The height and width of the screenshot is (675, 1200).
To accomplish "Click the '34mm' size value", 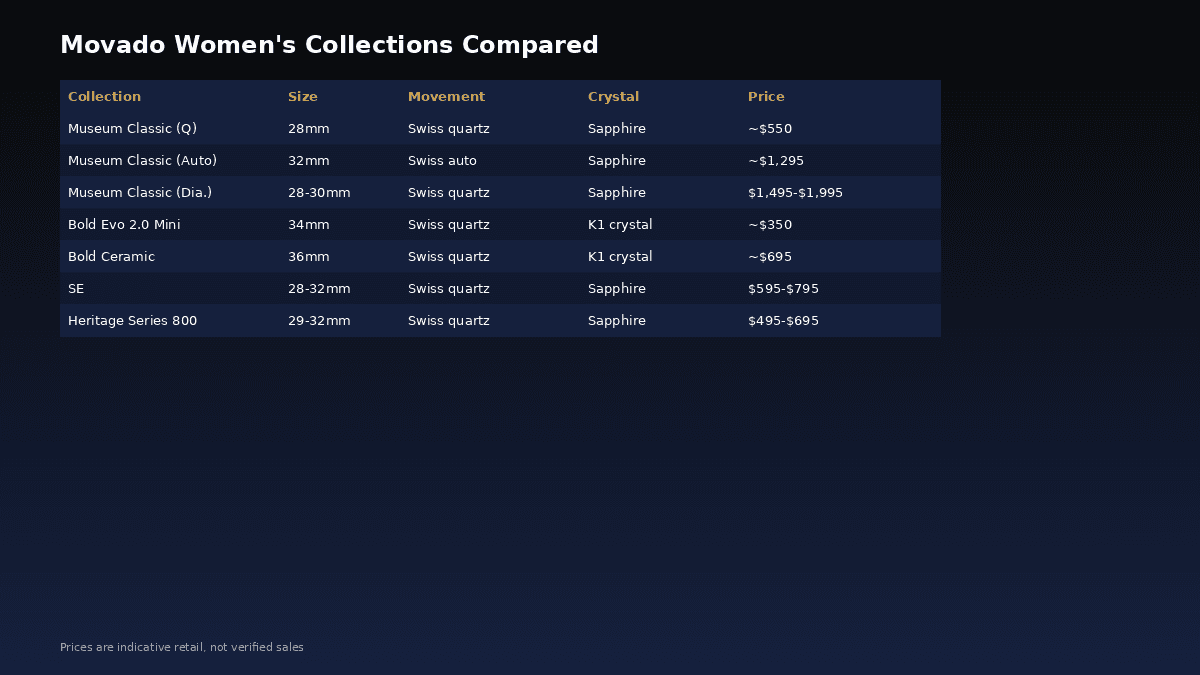I will click(308, 225).
